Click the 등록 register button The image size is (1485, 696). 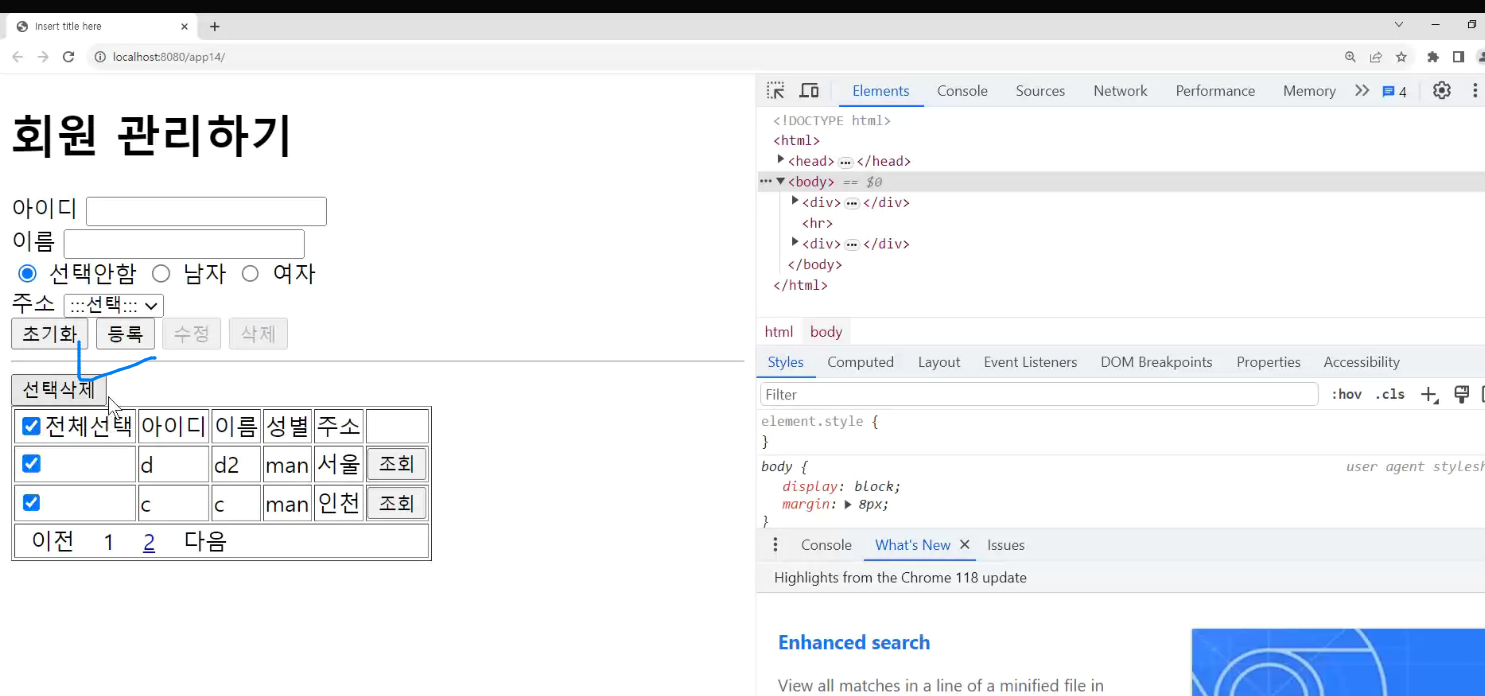[x=125, y=334]
